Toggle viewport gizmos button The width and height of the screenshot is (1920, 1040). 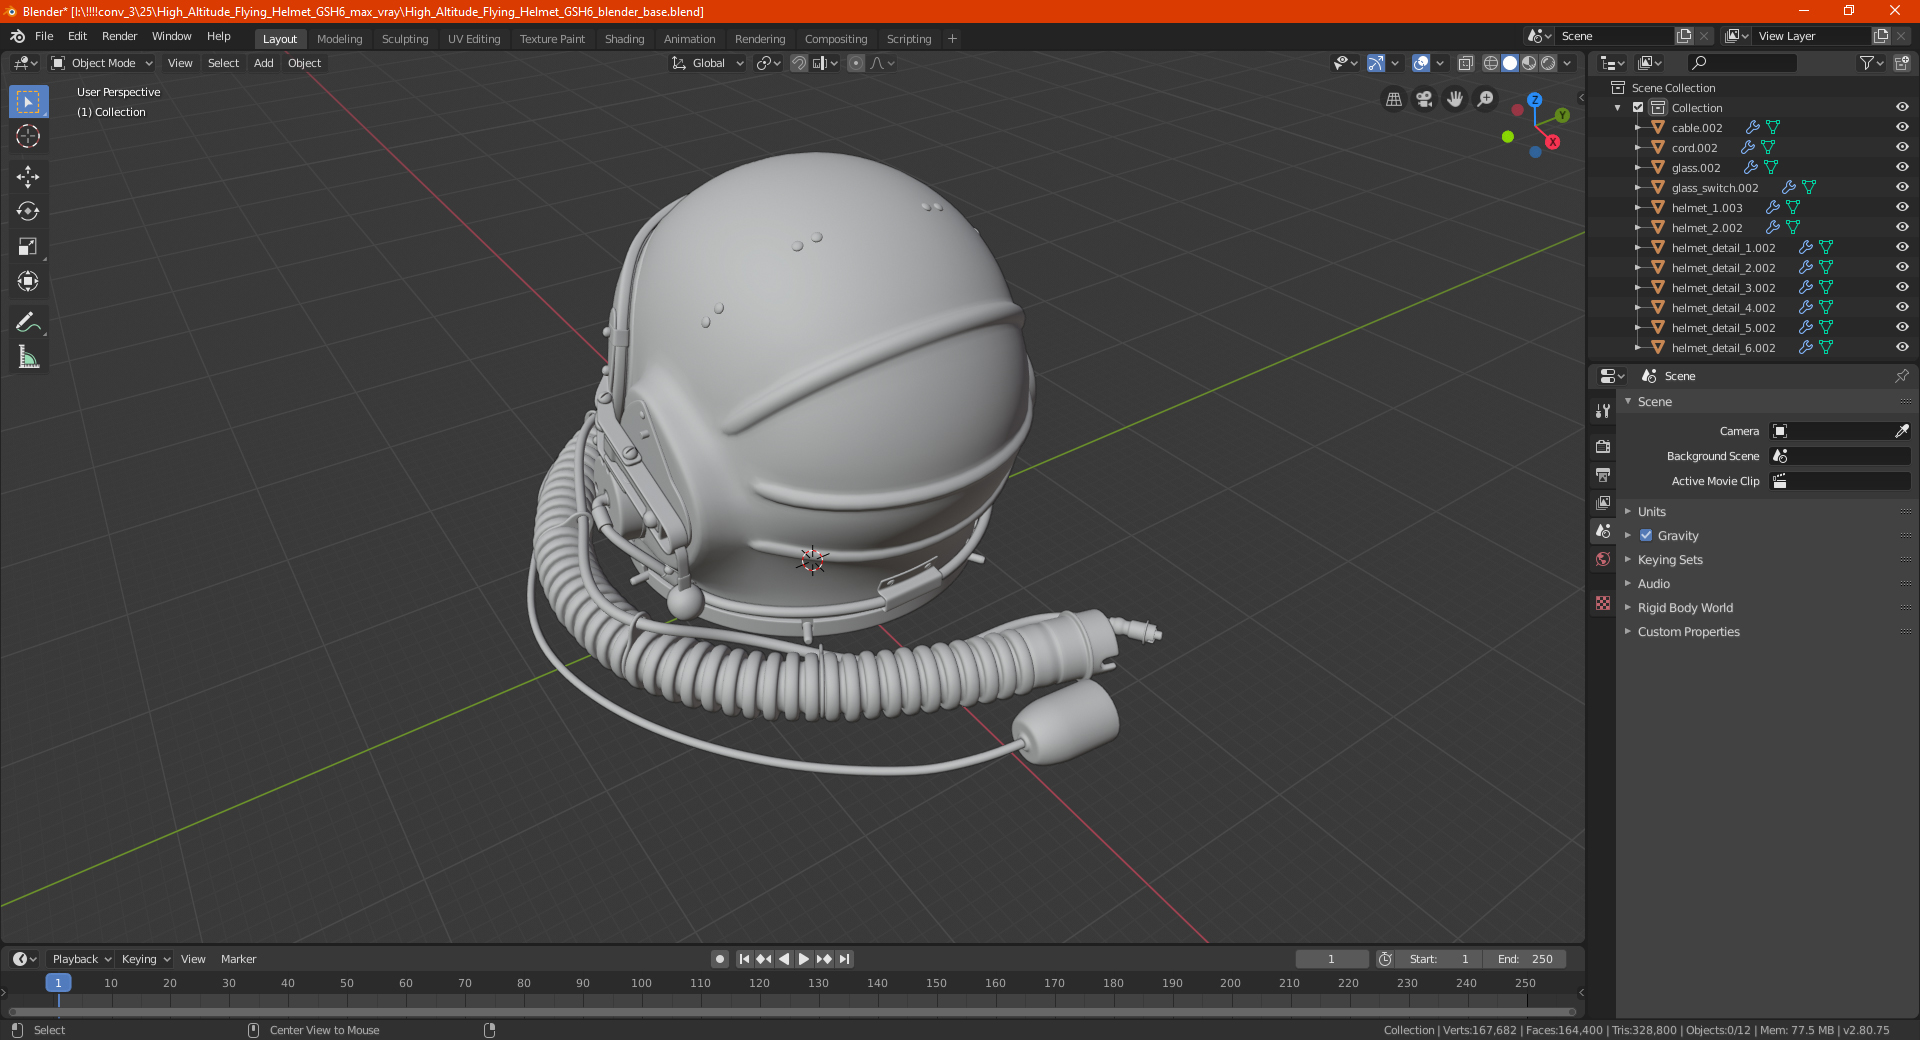(1376, 63)
